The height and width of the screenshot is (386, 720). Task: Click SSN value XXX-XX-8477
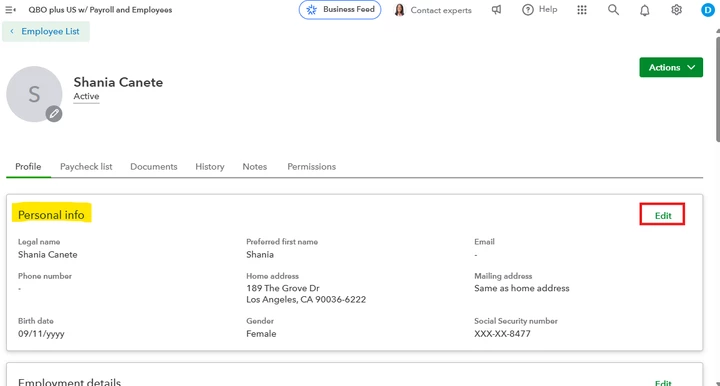click(x=502, y=334)
